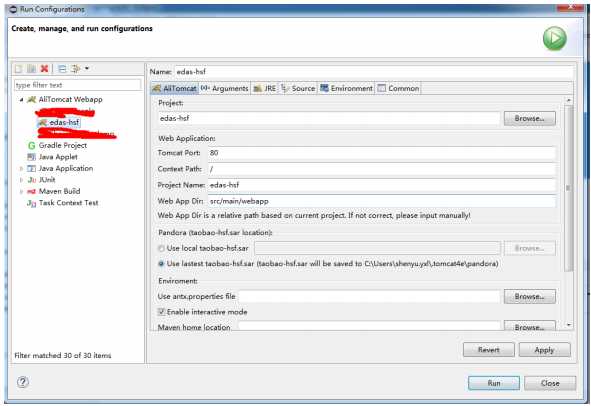The width and height of the screenshot is (591, 406).
Task: Select Use local taobao-hsf.sar radio button
Action: click(161, 248)
